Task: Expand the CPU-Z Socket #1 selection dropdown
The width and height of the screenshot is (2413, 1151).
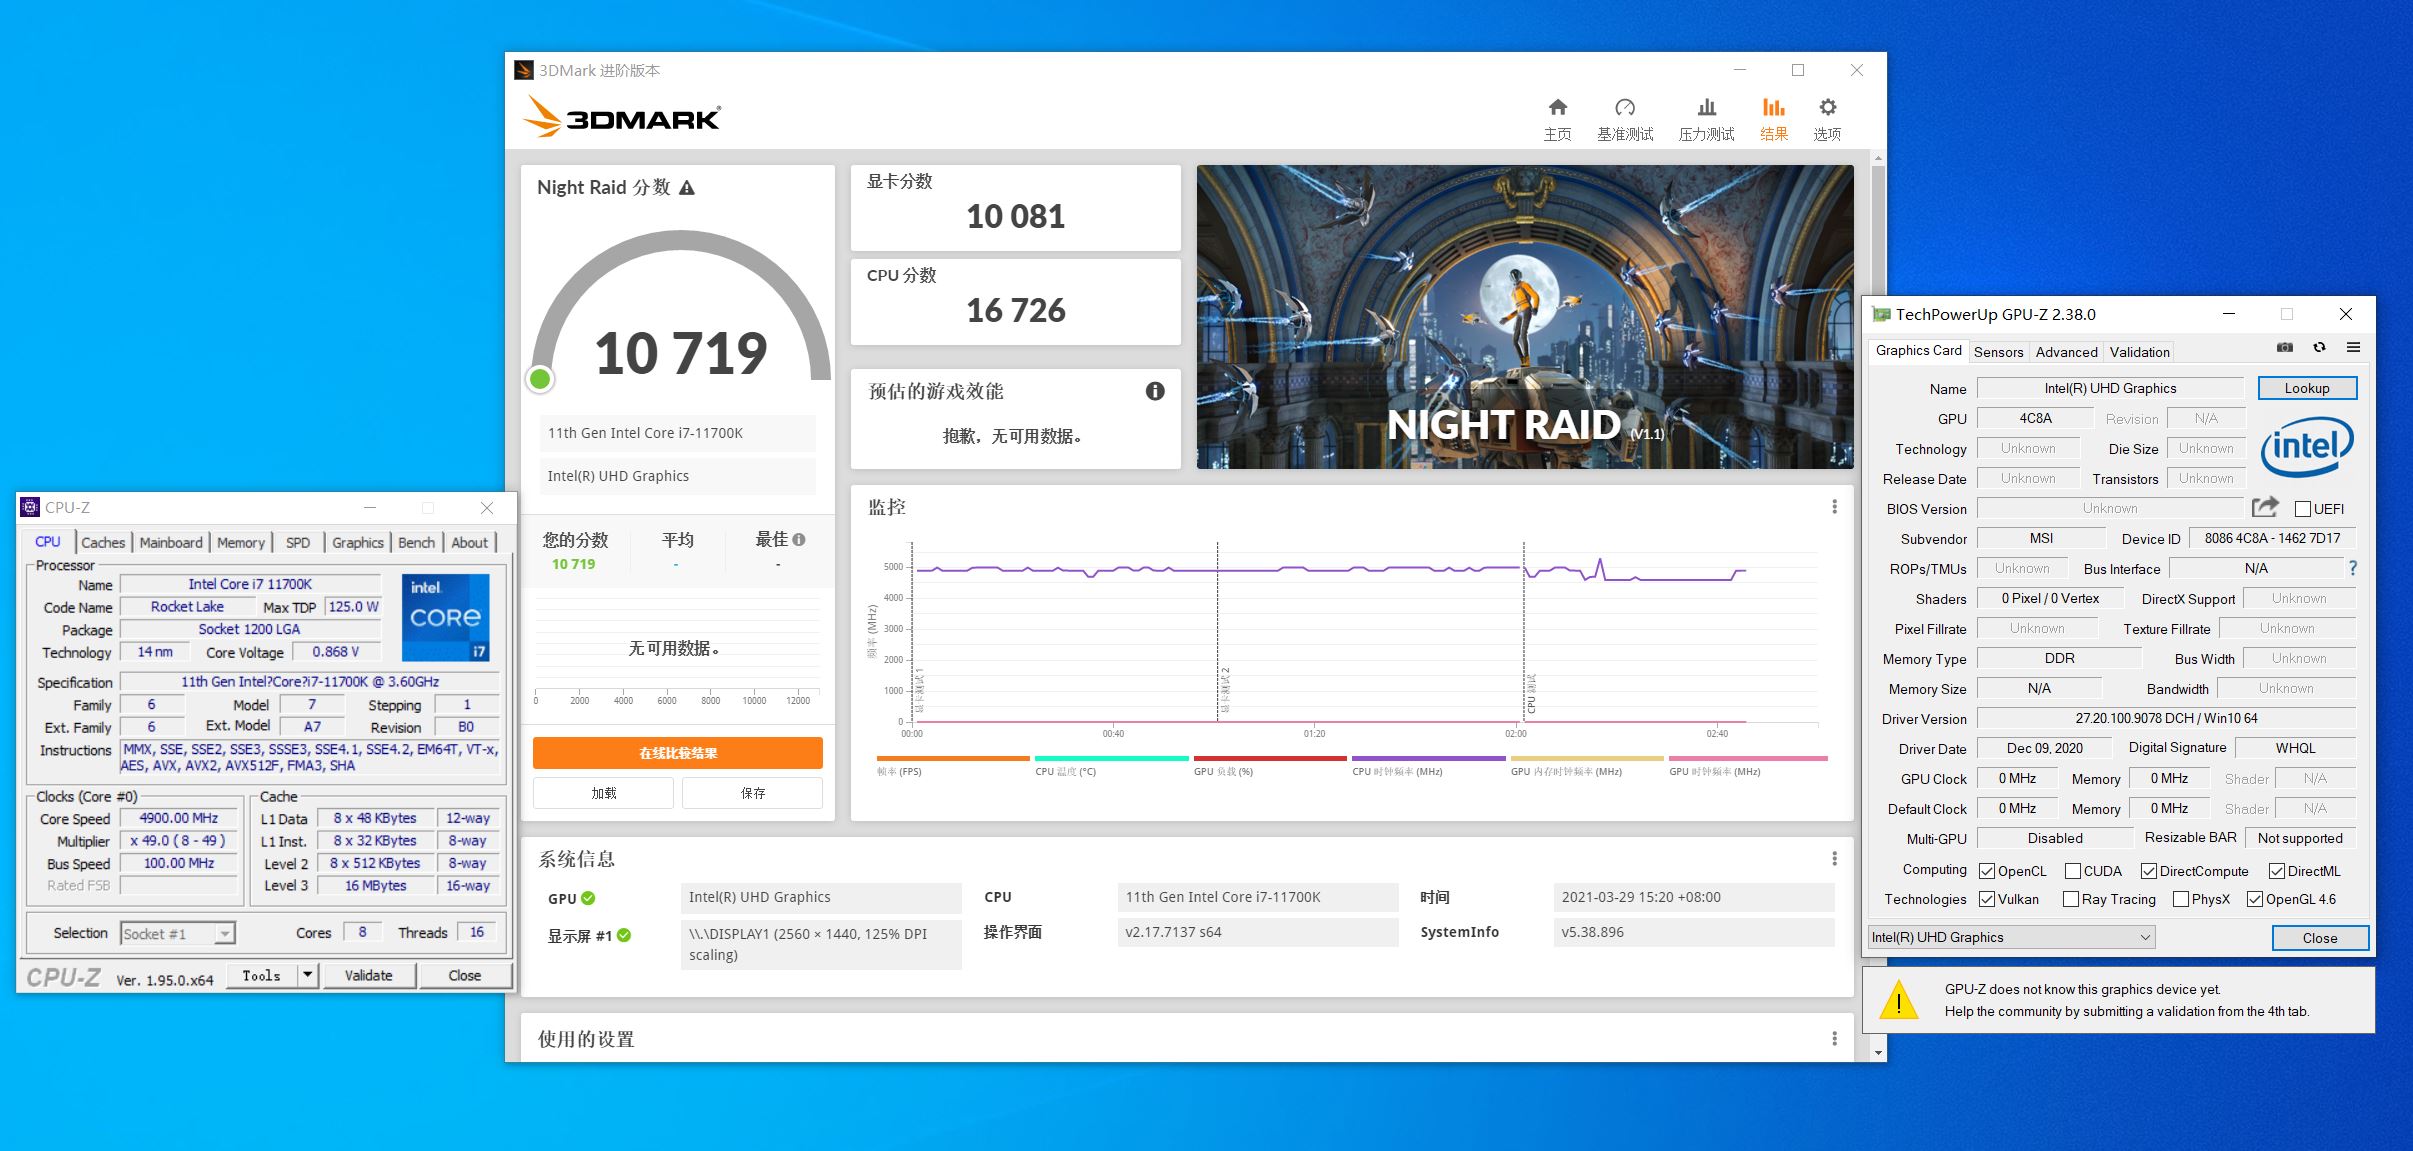Action: 225,934
